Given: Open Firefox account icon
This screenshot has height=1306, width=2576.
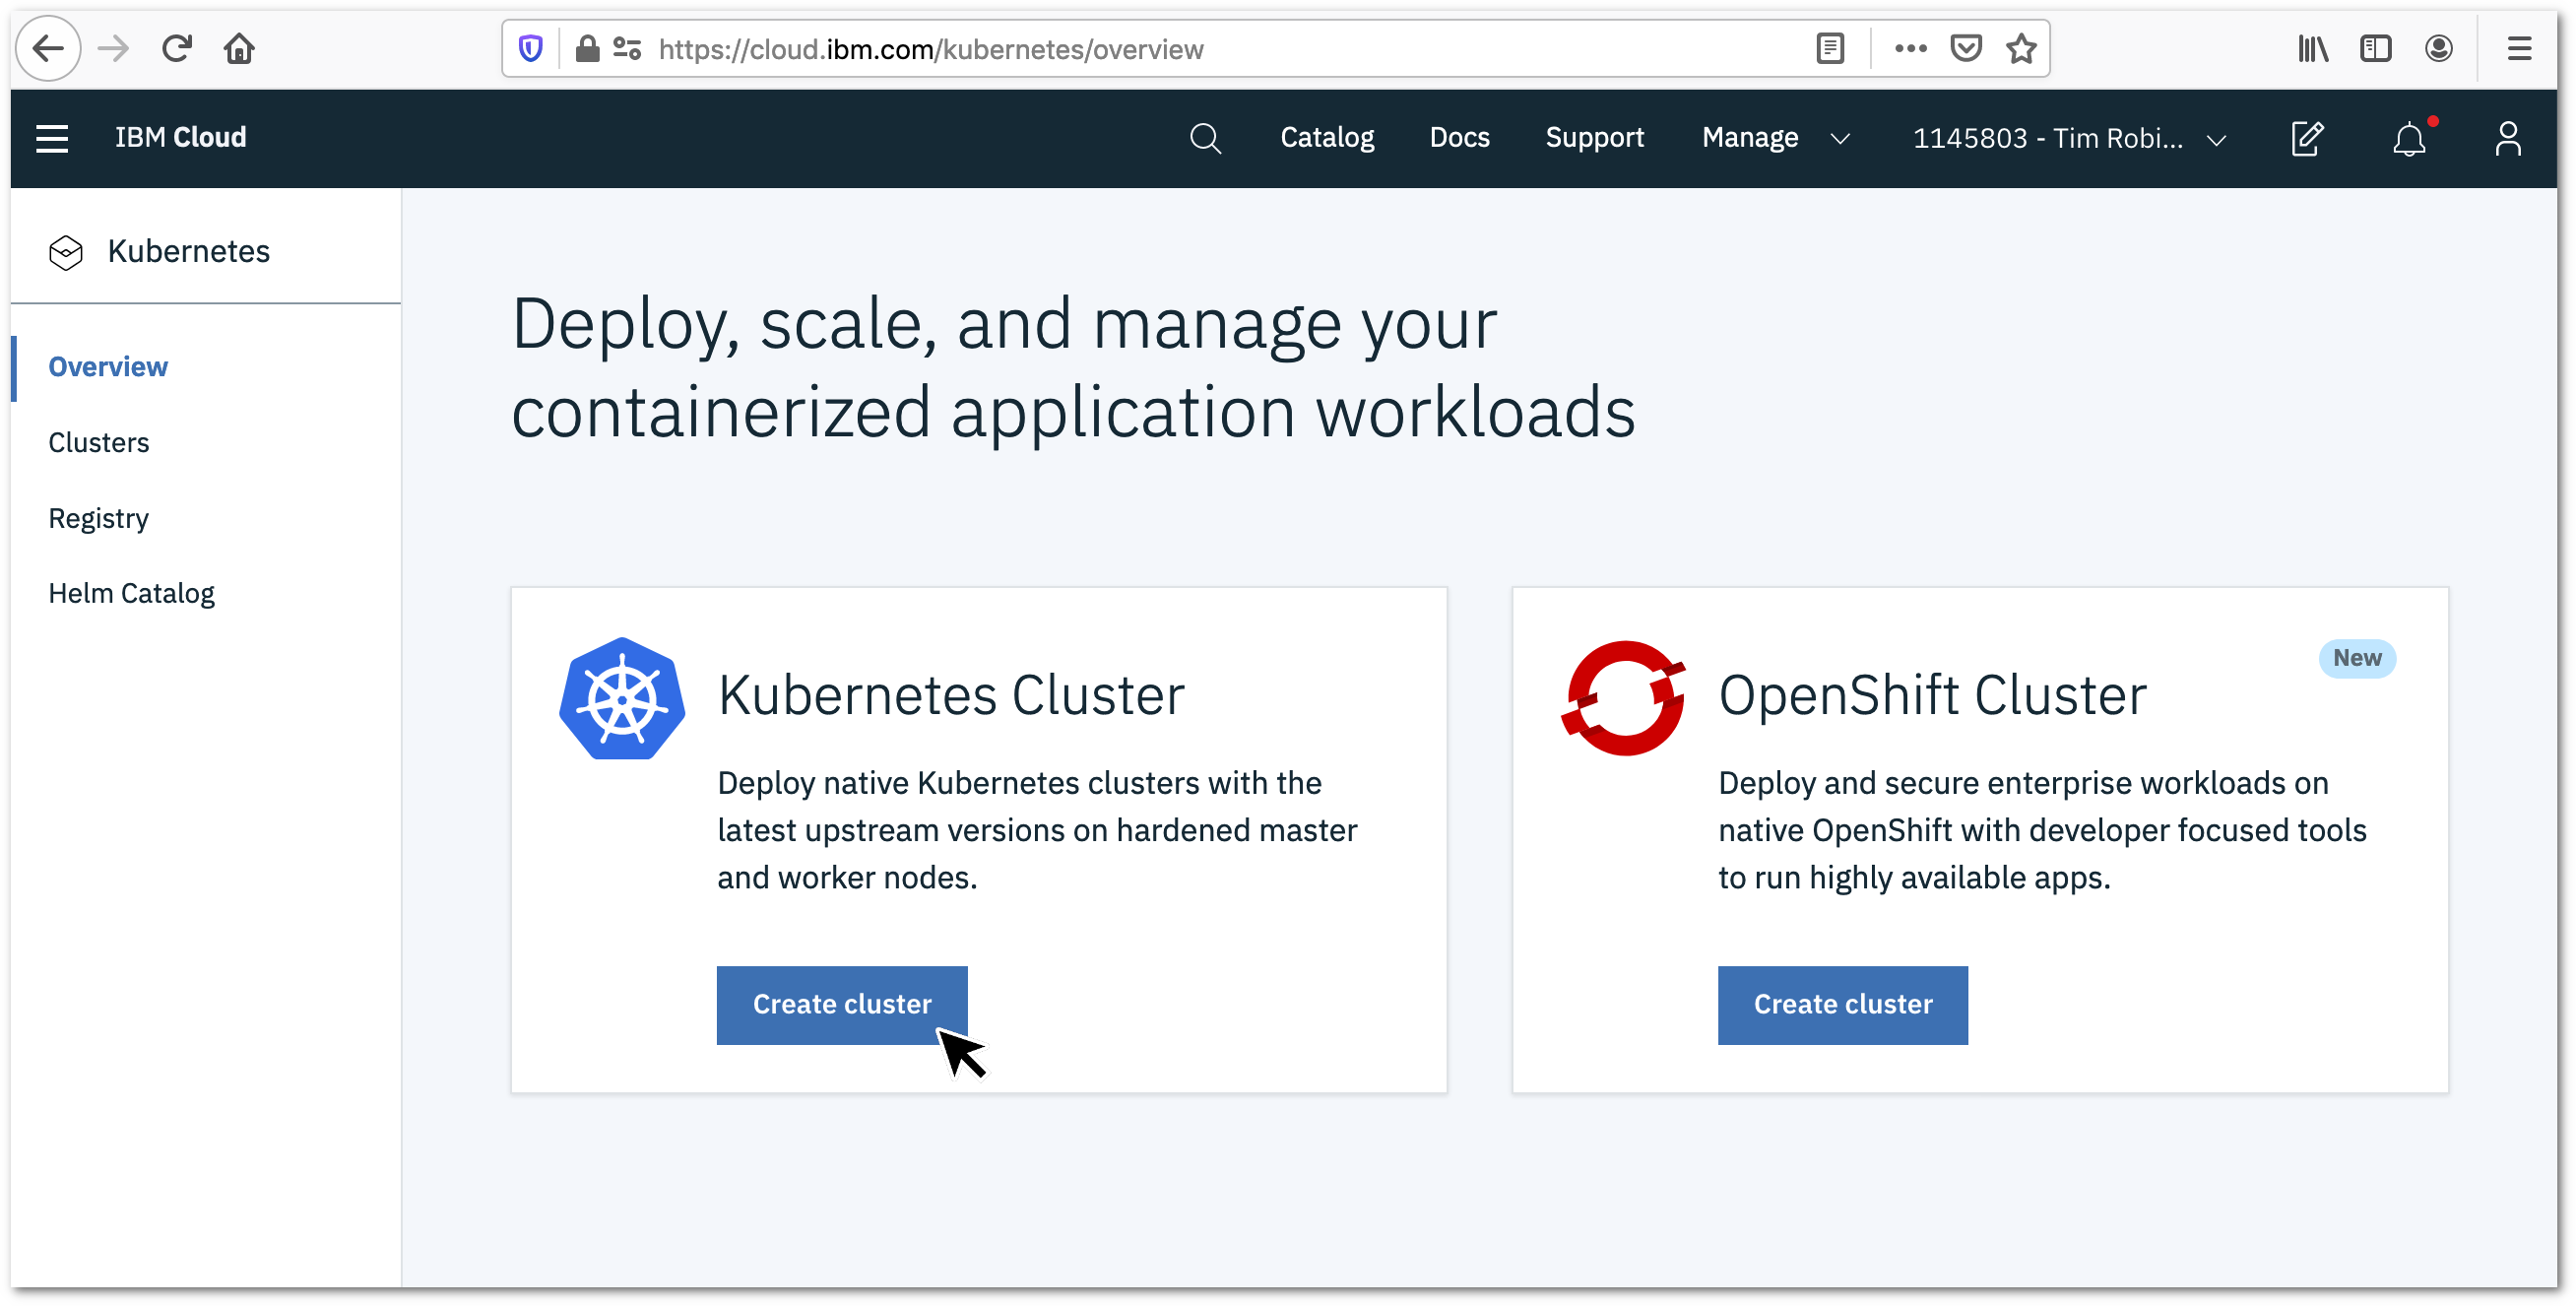Looking at the screenshot, I should [2438, 48].
